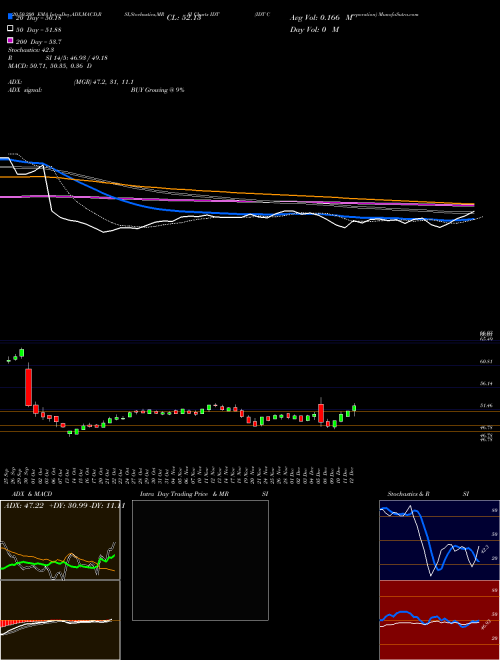Click the last green candlestick on 12 Dec

(x=354, y=409)
